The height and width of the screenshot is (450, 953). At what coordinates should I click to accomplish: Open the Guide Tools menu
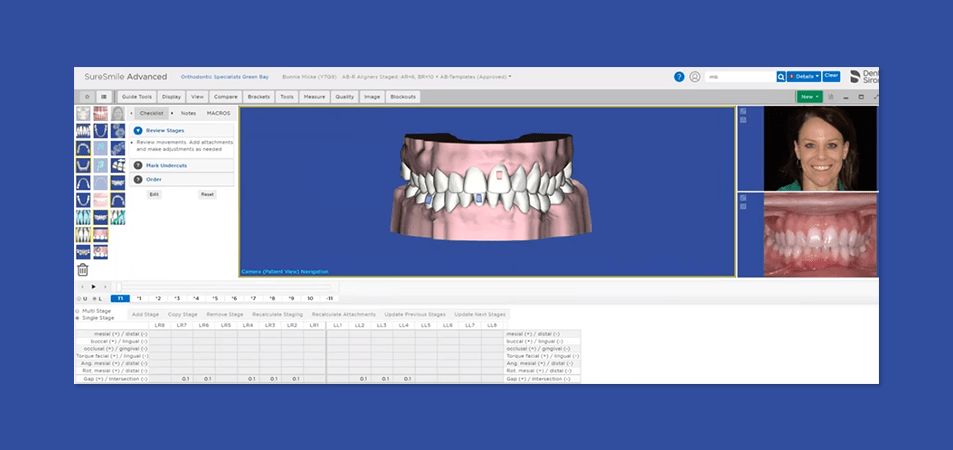(x=137, y=97)
